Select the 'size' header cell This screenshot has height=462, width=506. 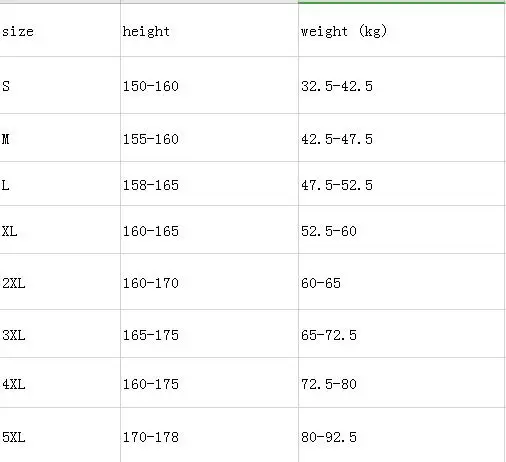(60, 30)
